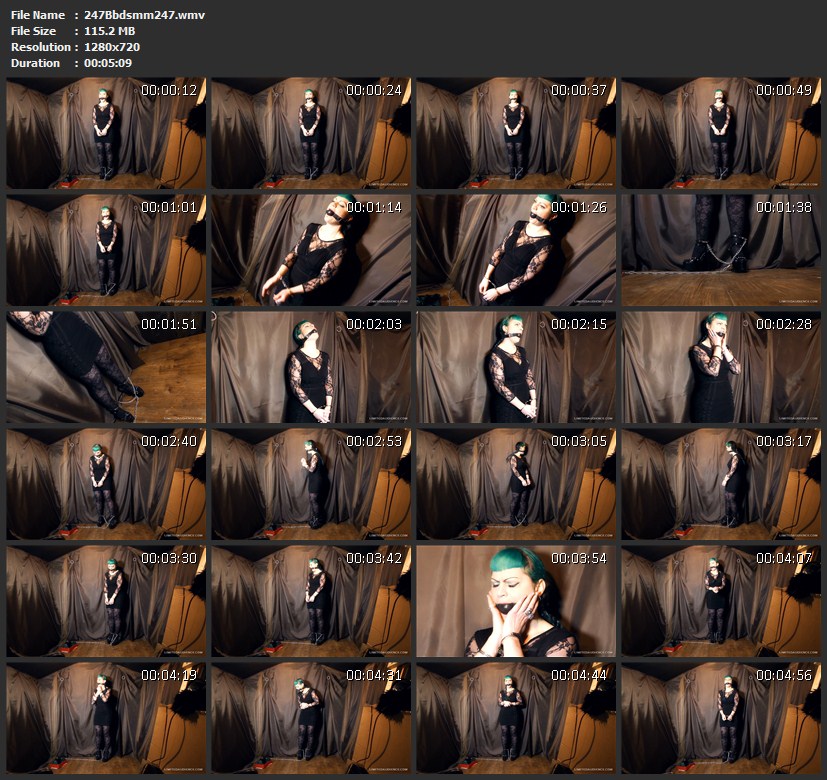
Task: Click the File Name label
Action: click(37, 15)
